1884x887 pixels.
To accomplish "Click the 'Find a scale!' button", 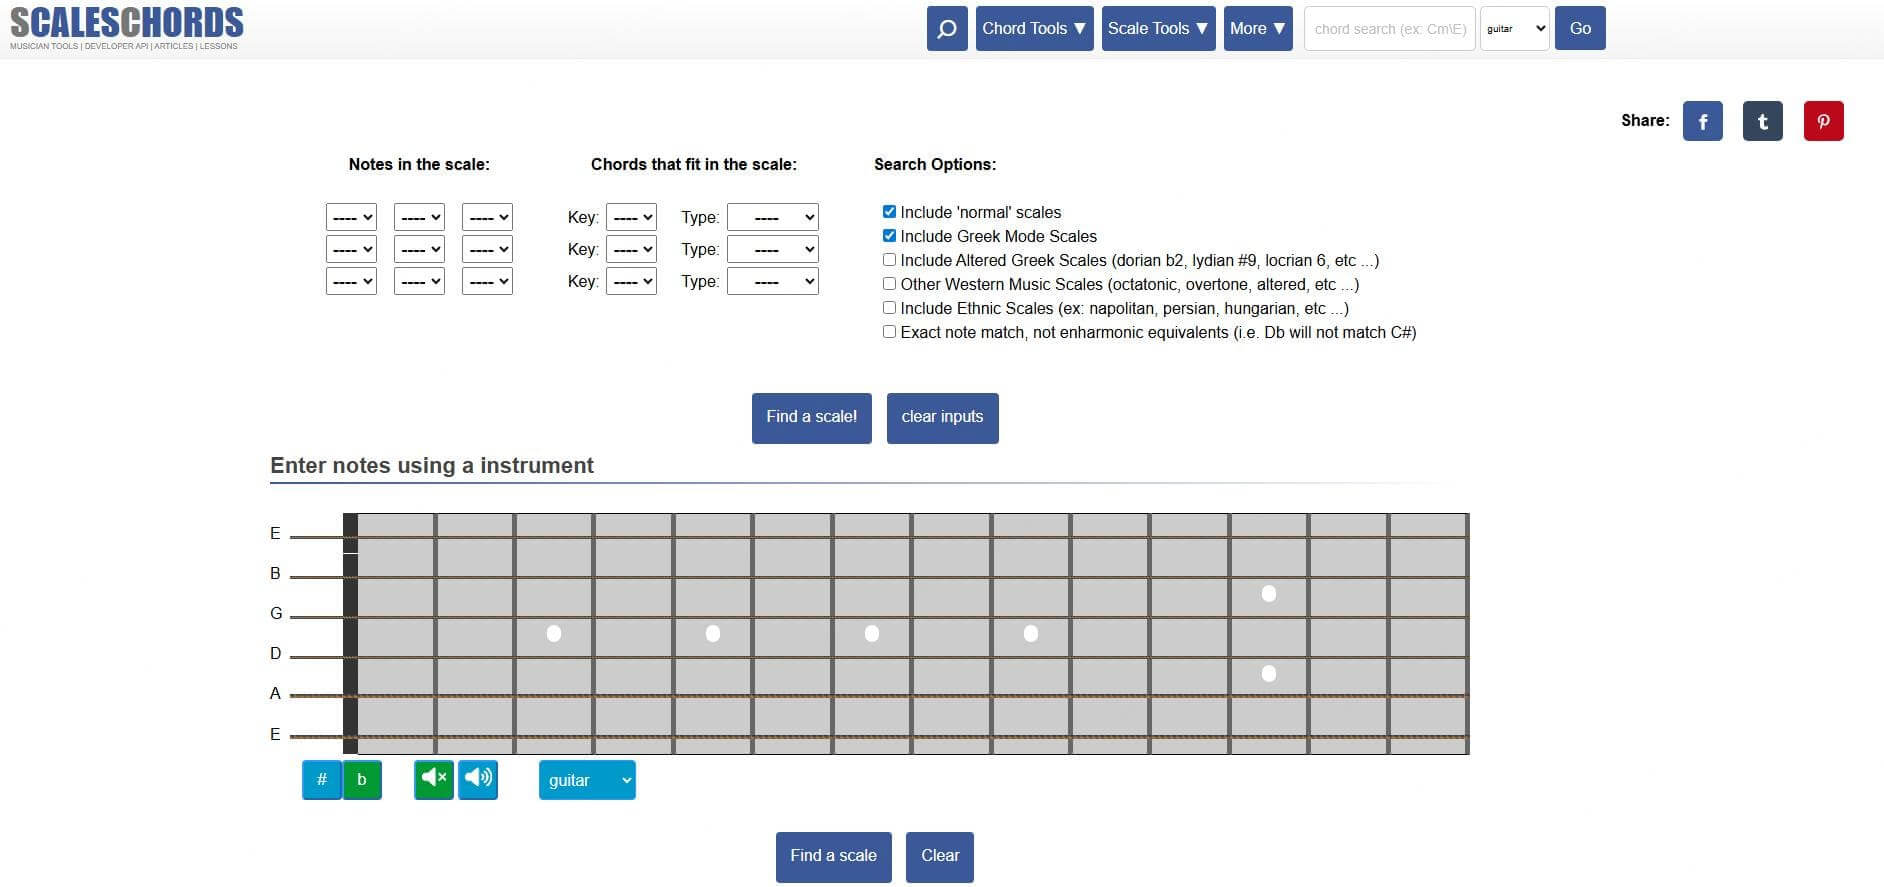I will click(x=812, y=417).
